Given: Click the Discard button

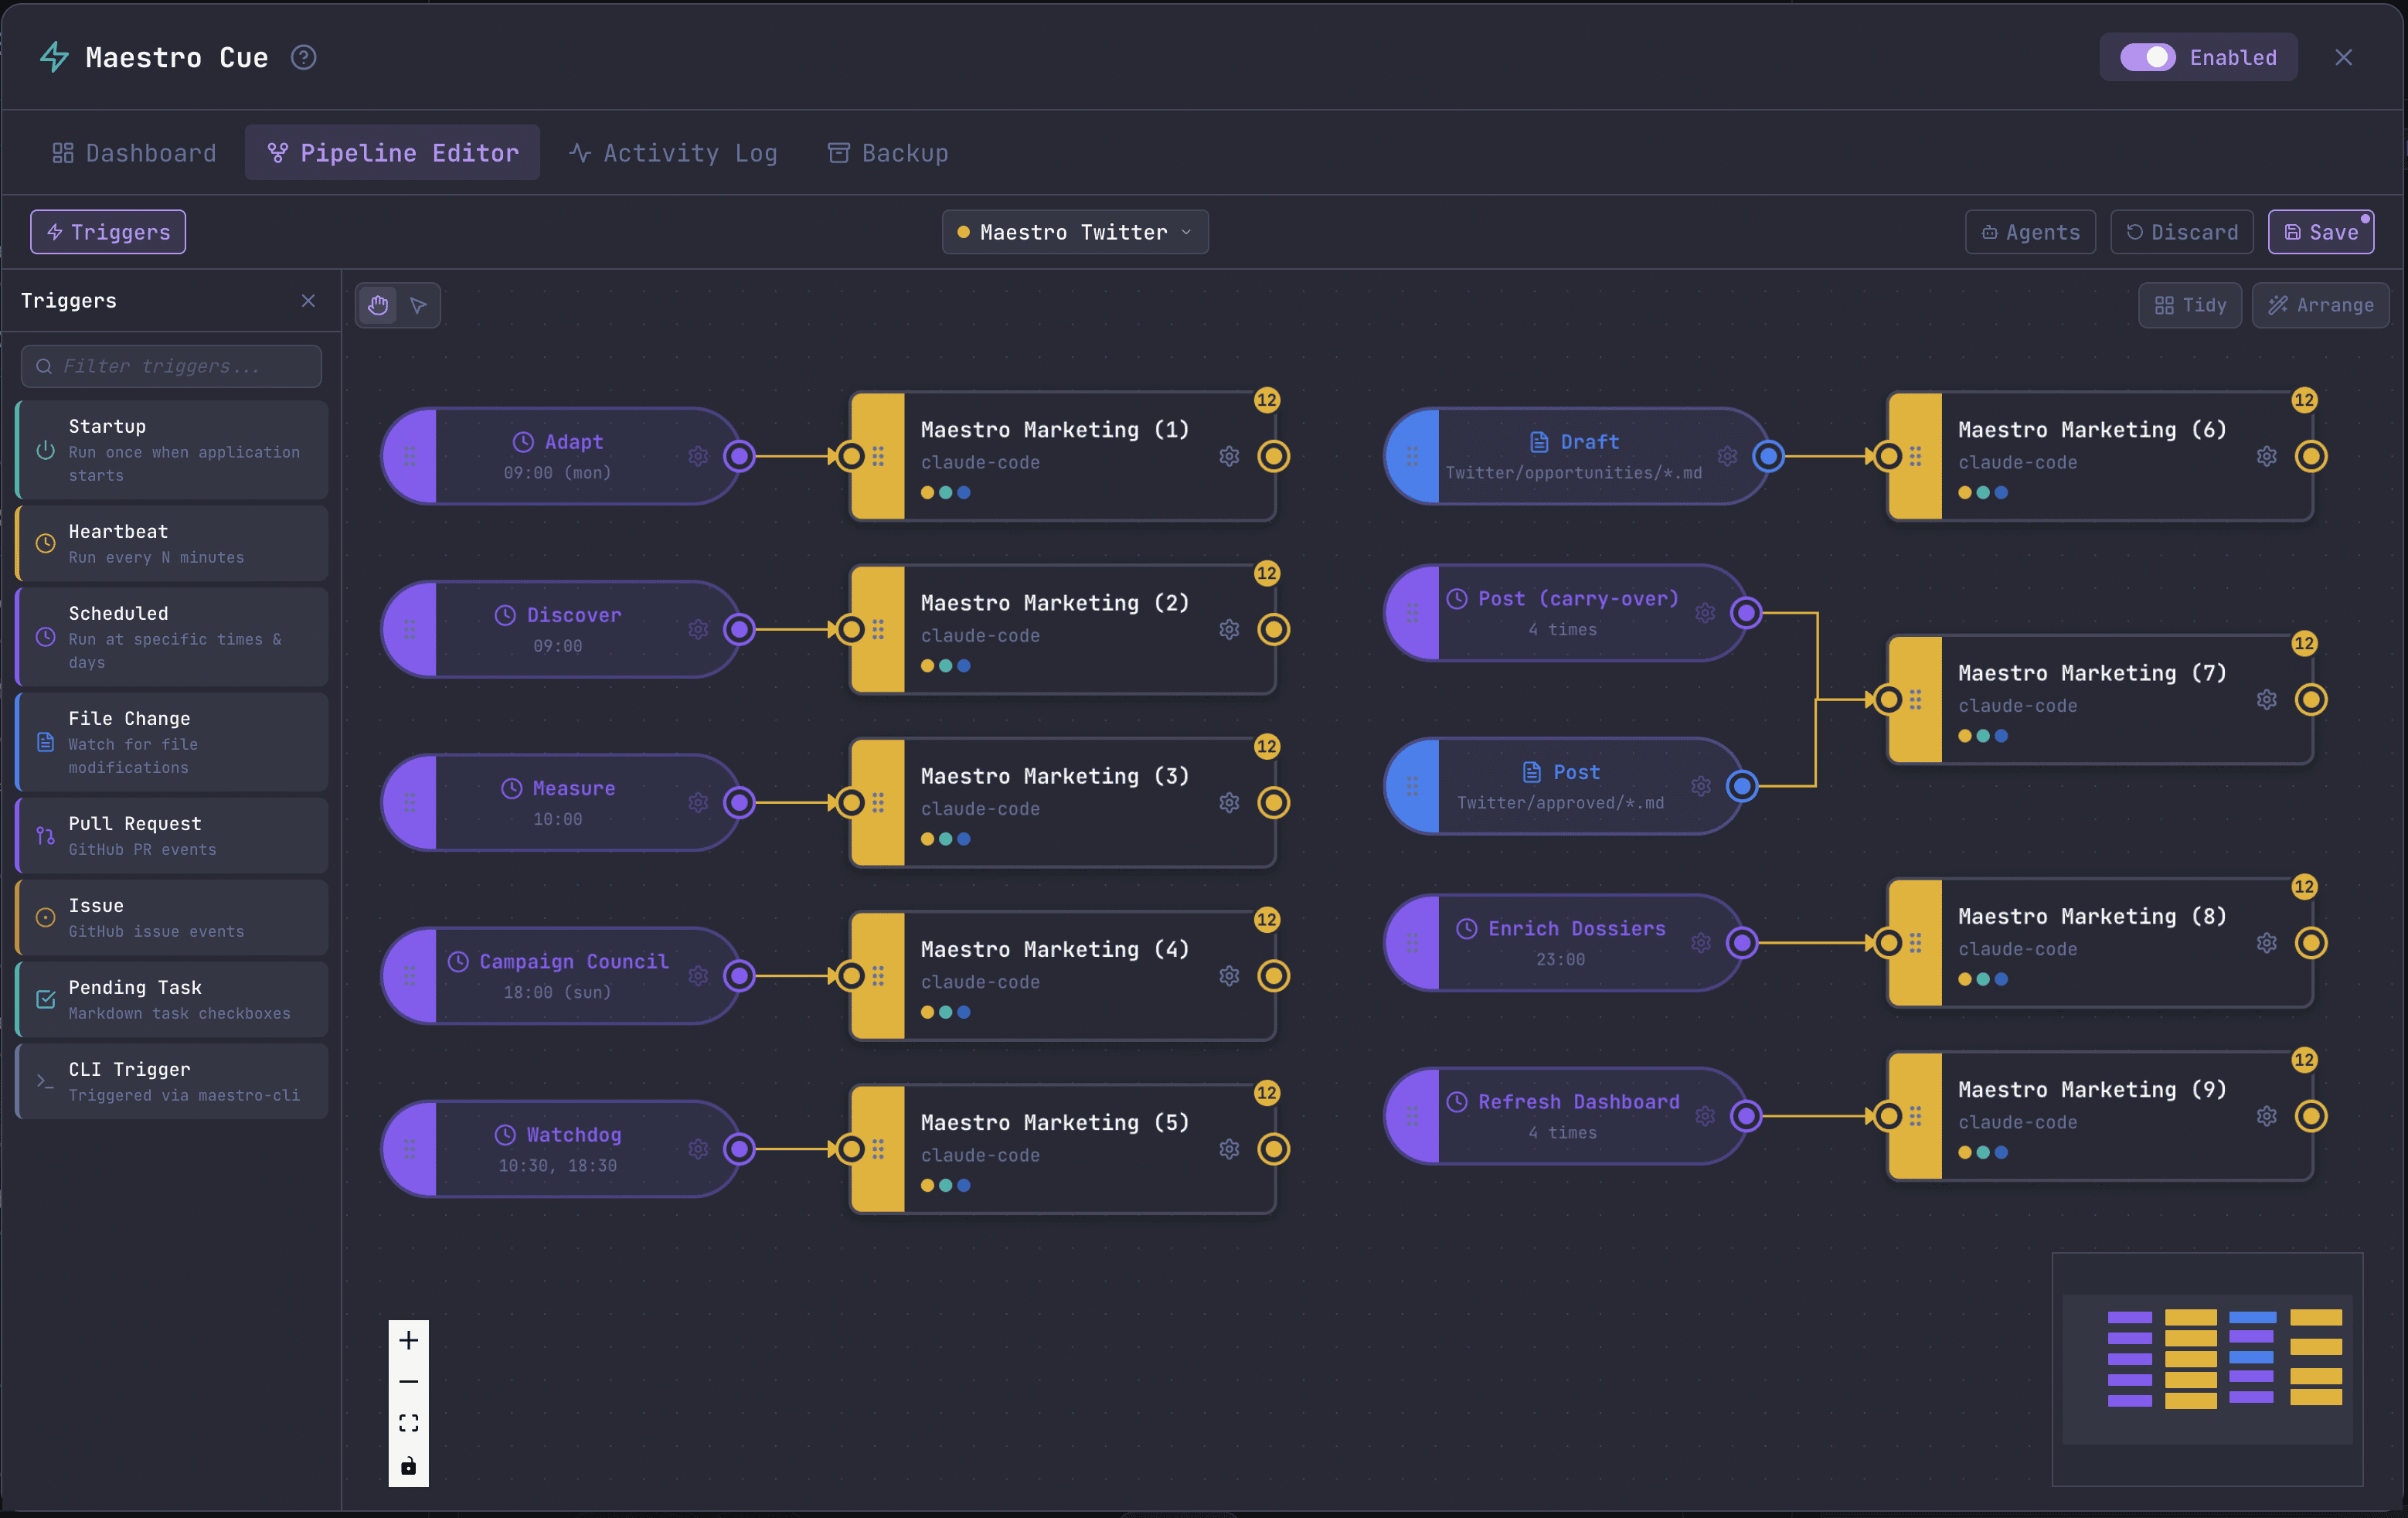Looking at the screenshot, I should [2181, 232].
